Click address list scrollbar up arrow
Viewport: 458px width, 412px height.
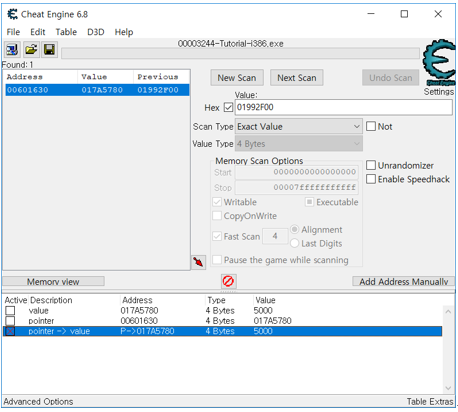pyautogui.click(x=448, y=312)
